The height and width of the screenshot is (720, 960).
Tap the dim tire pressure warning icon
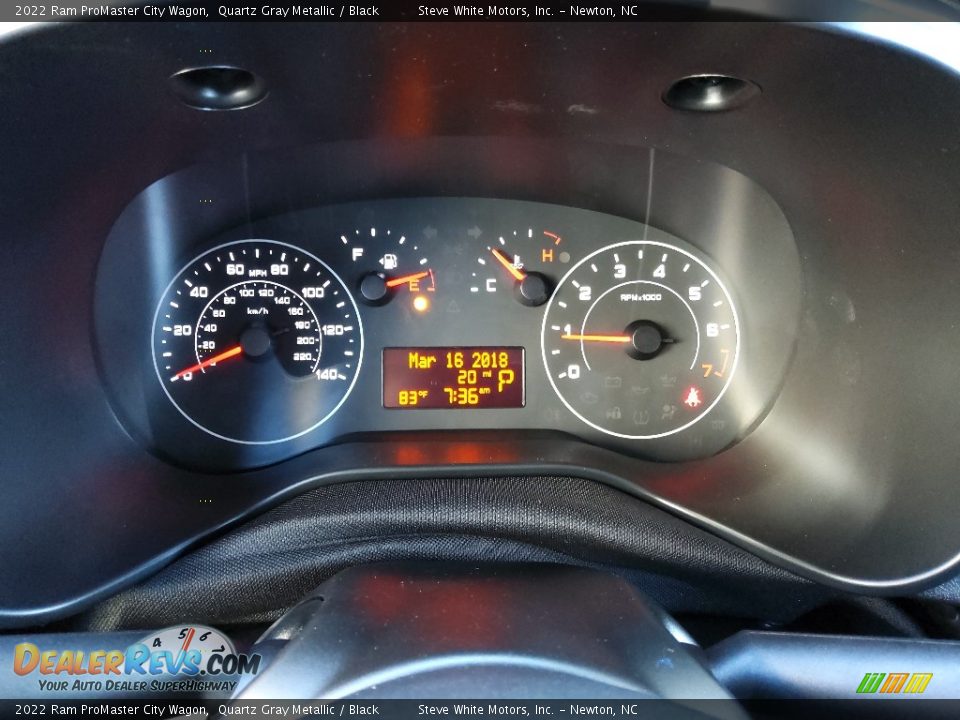[641, 416]
